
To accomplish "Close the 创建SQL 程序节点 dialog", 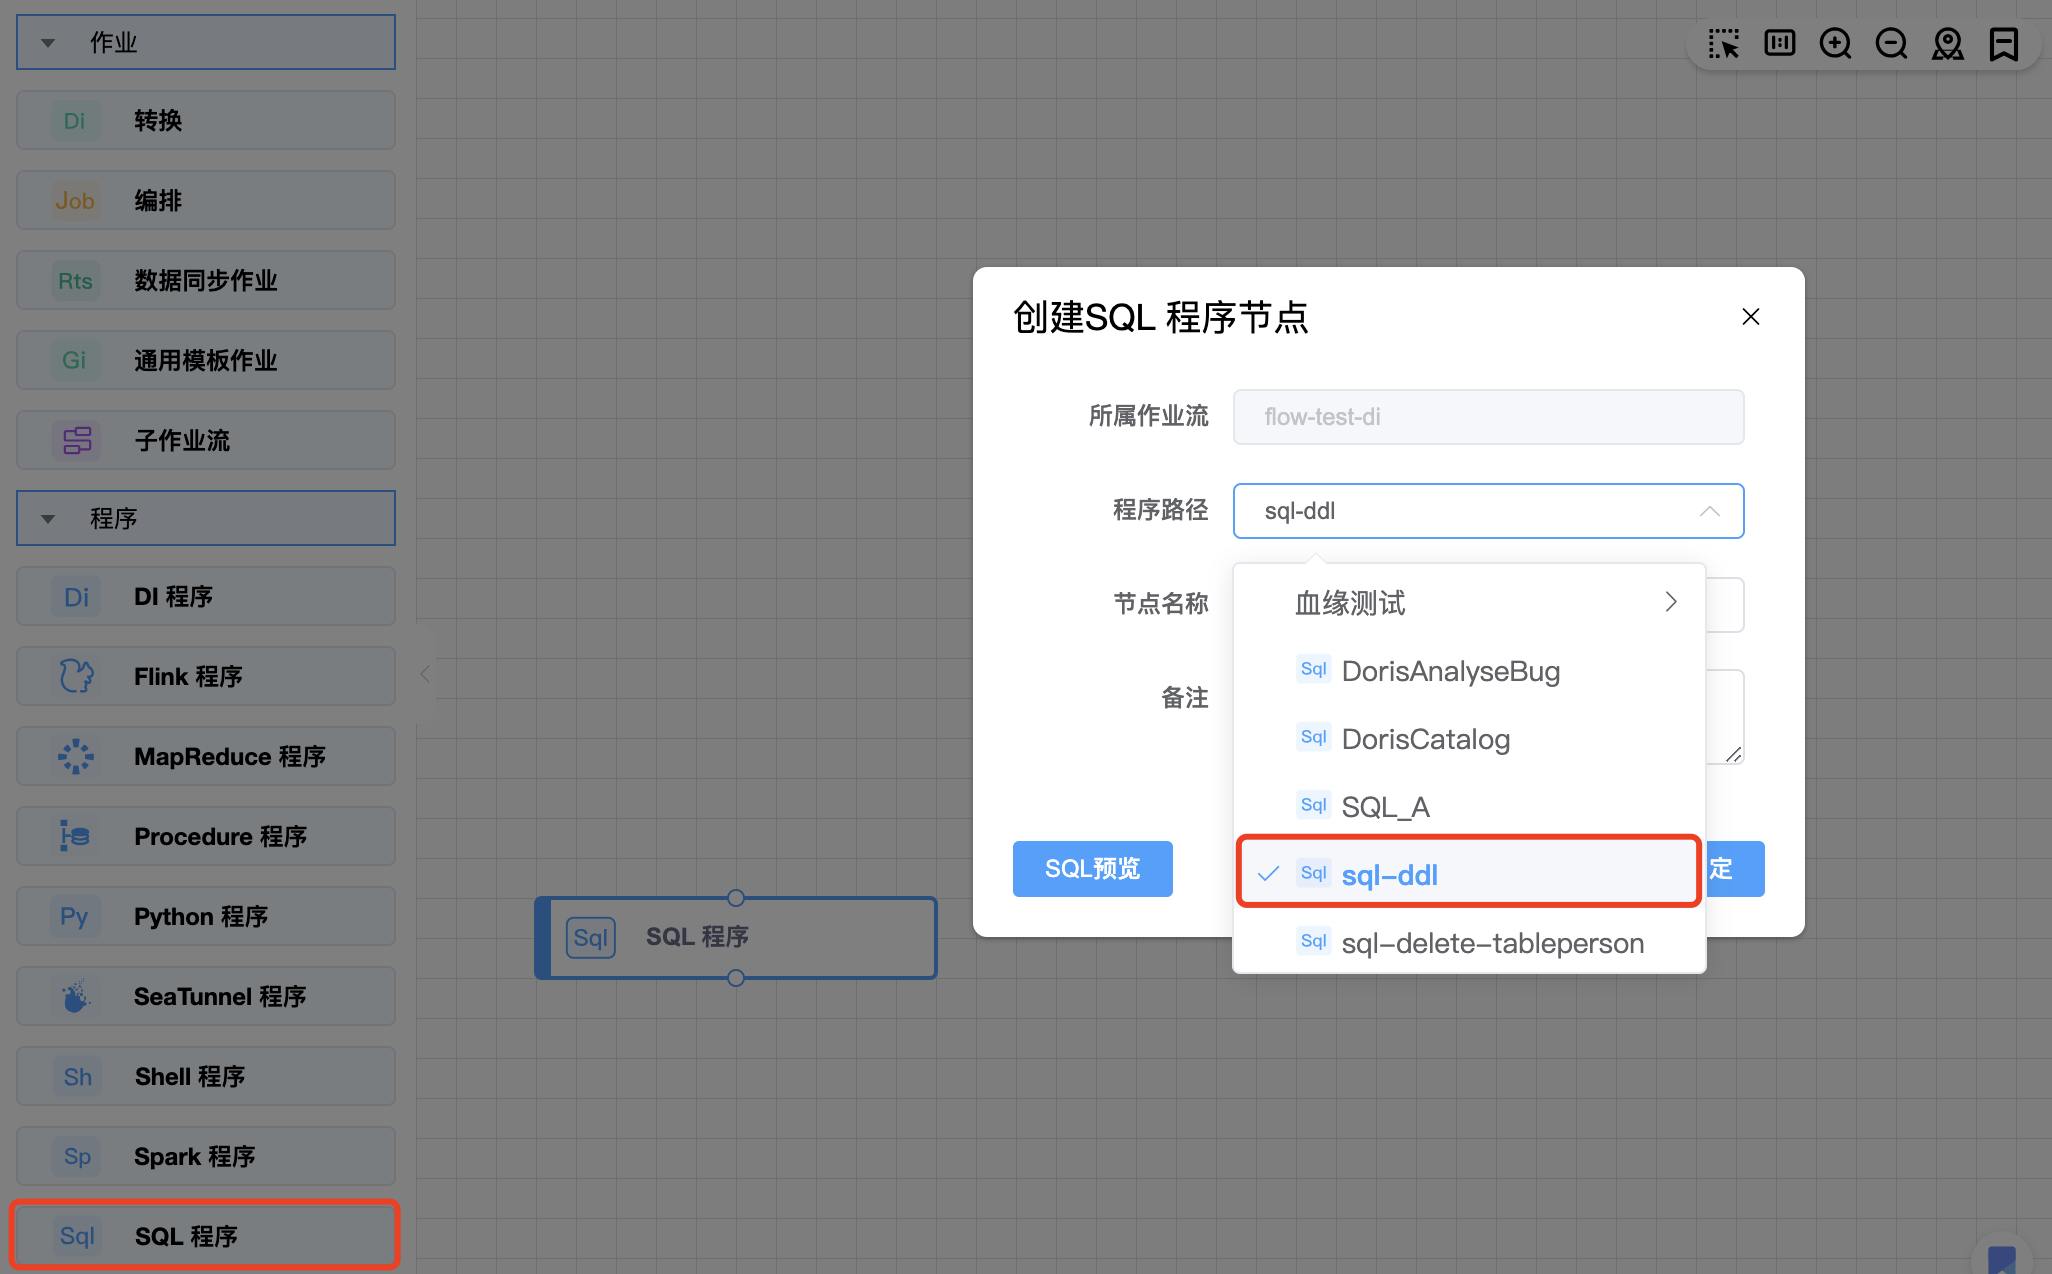I will (1750, 317).
